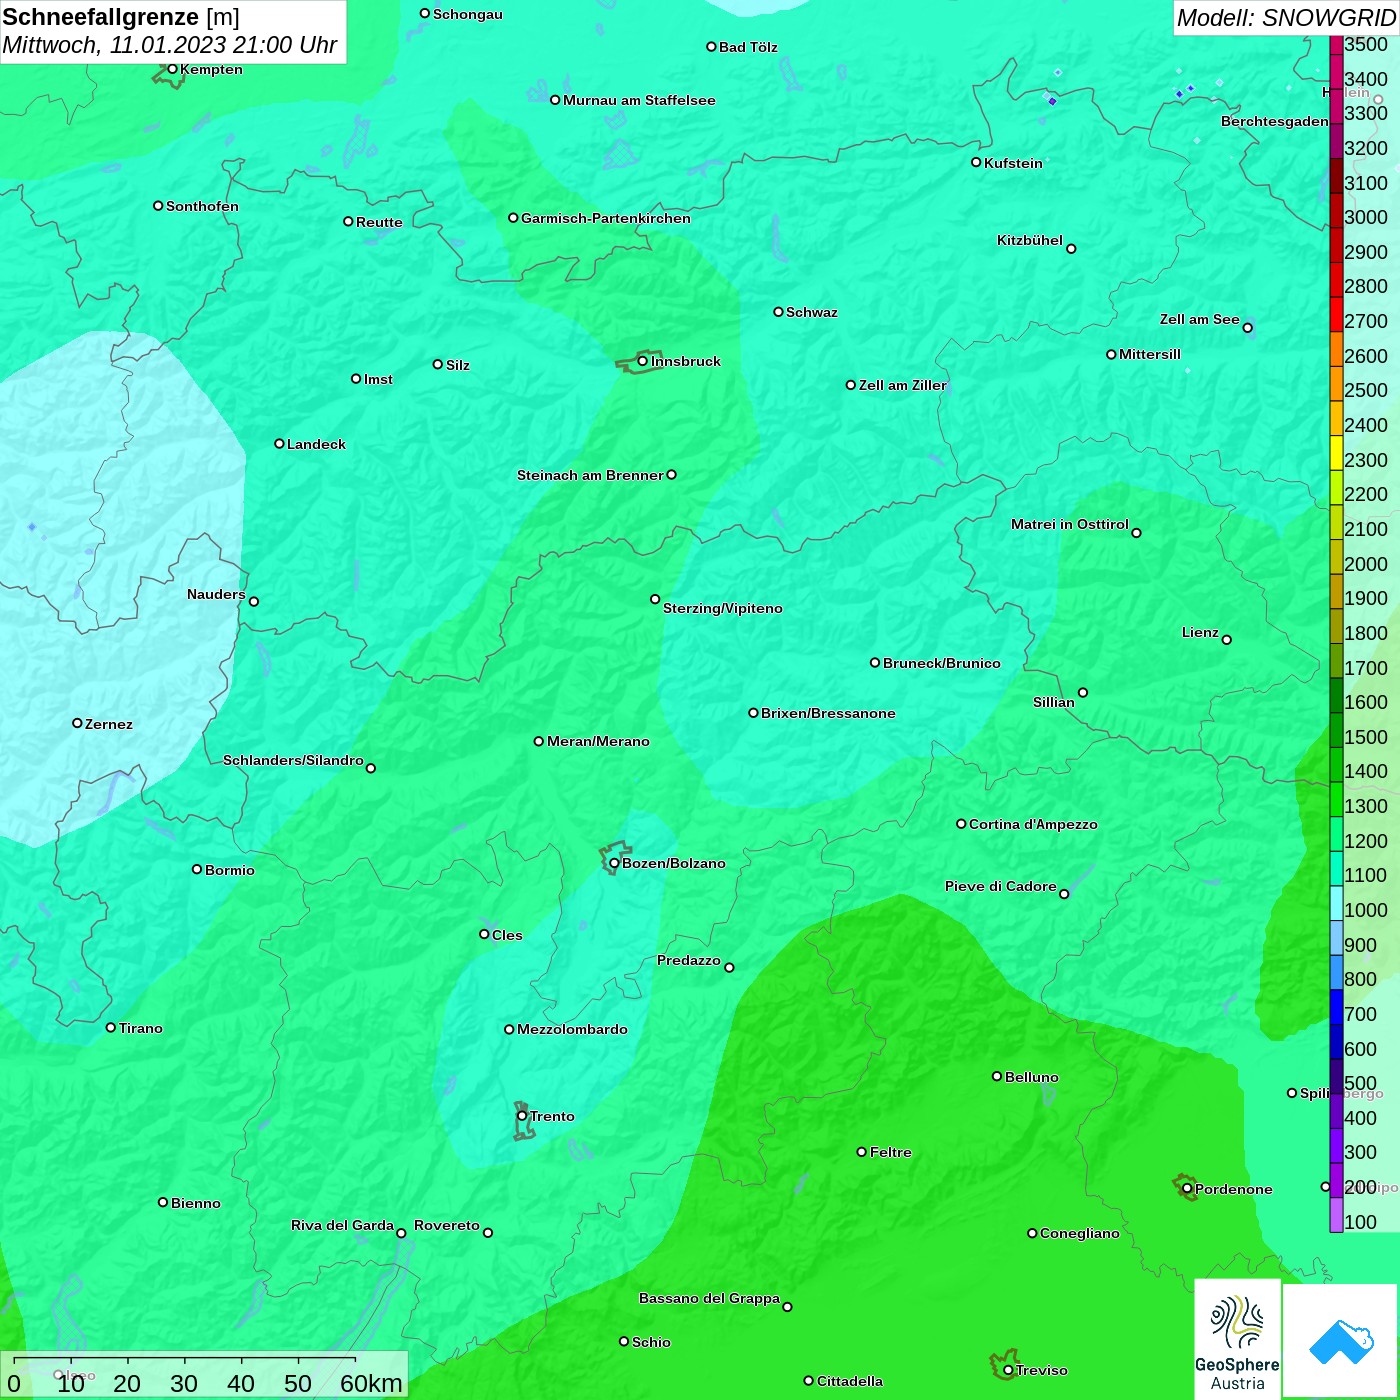The width and height of the screenshot is (1400, 1400).
Task: Click the Pieve di Cadore label
Action: (1001, 886)
